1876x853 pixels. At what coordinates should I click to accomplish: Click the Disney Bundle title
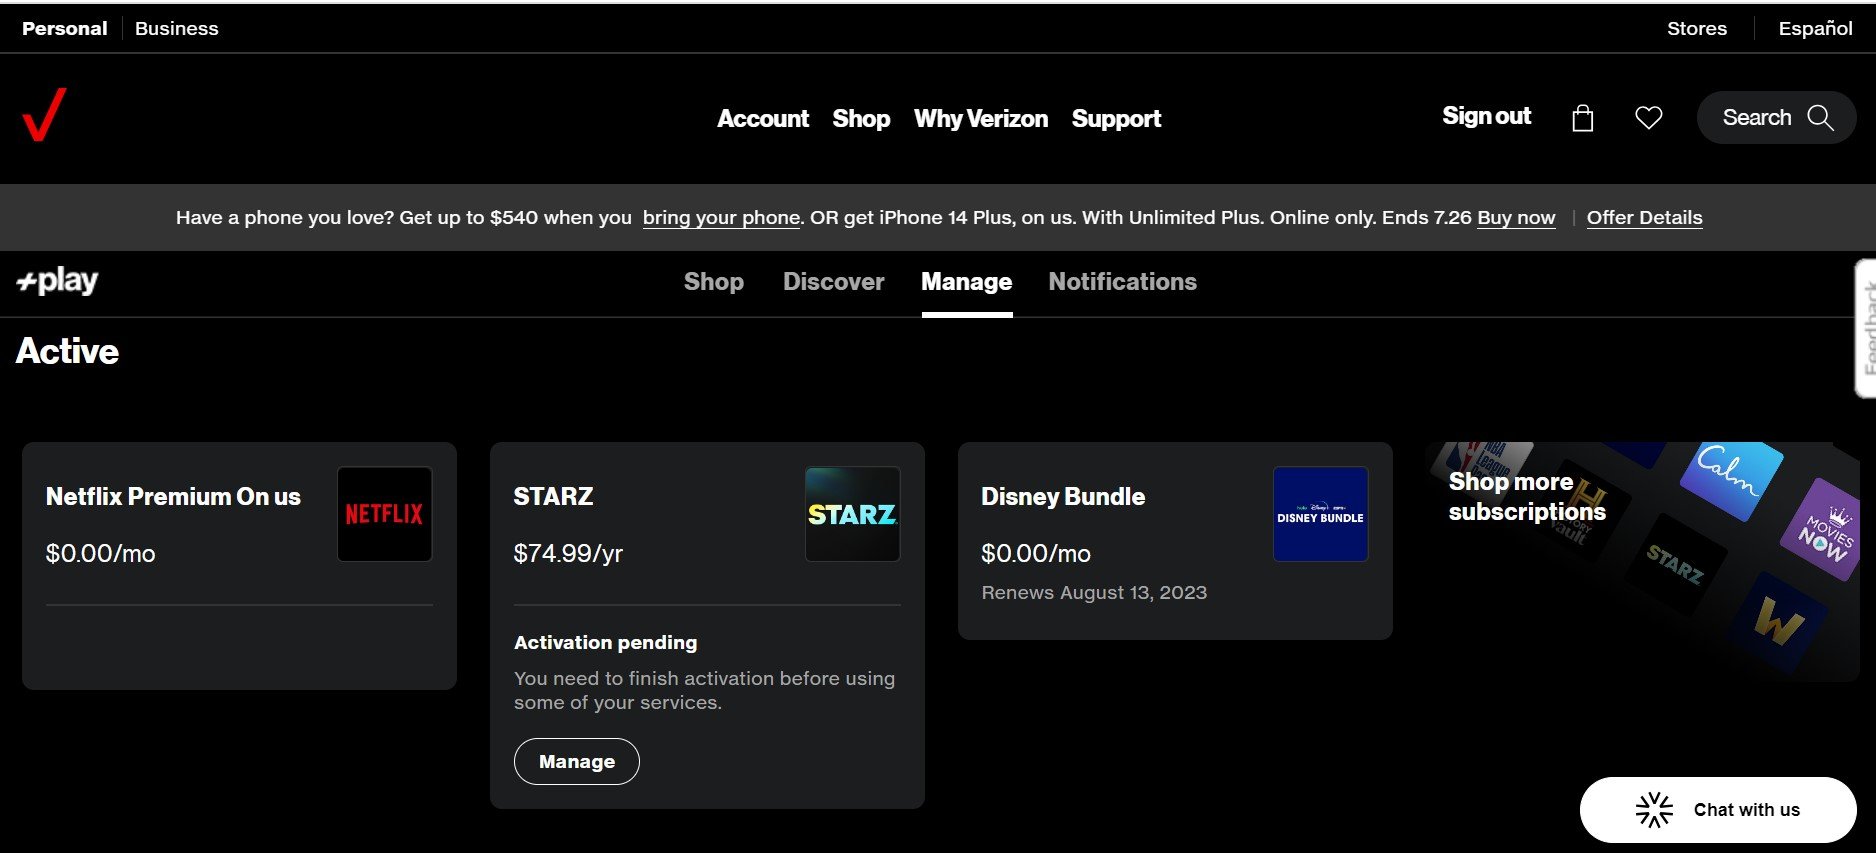pyautogui.click(x=1063, y=497)
